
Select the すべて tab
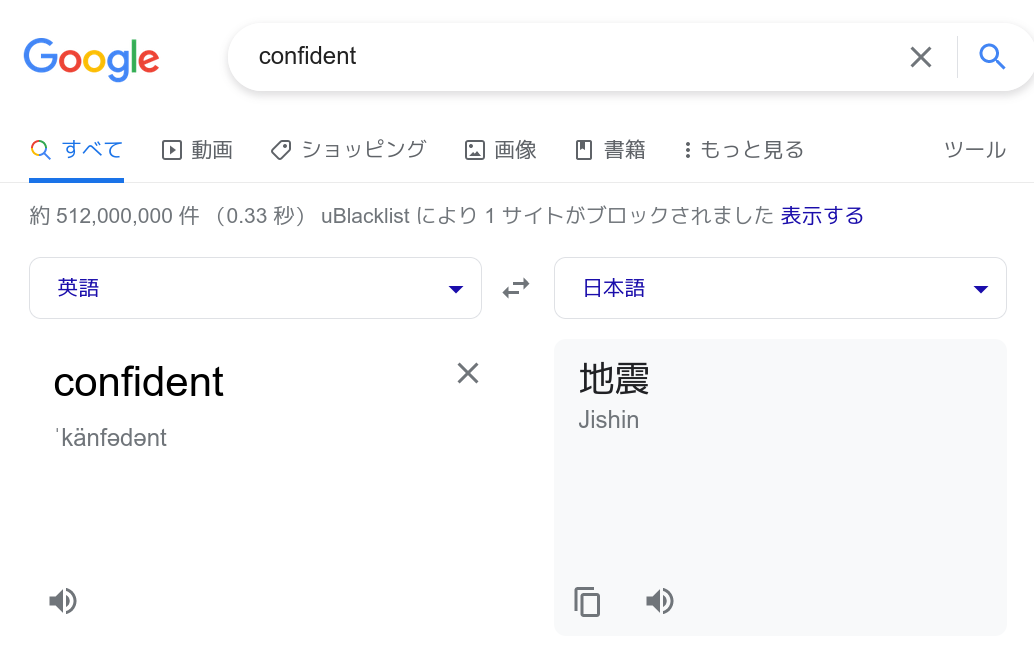coord(76,150)
